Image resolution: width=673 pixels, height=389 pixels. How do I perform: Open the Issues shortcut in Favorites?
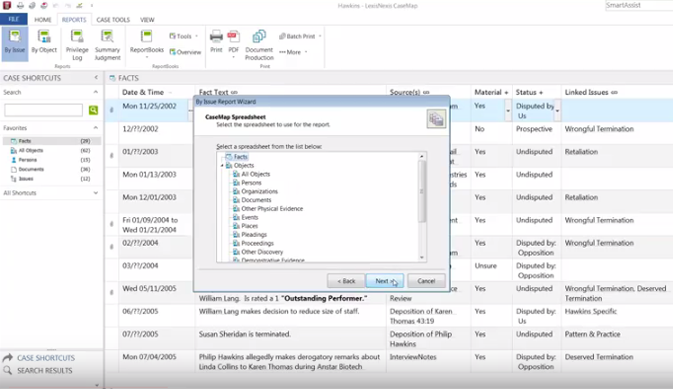52,179
